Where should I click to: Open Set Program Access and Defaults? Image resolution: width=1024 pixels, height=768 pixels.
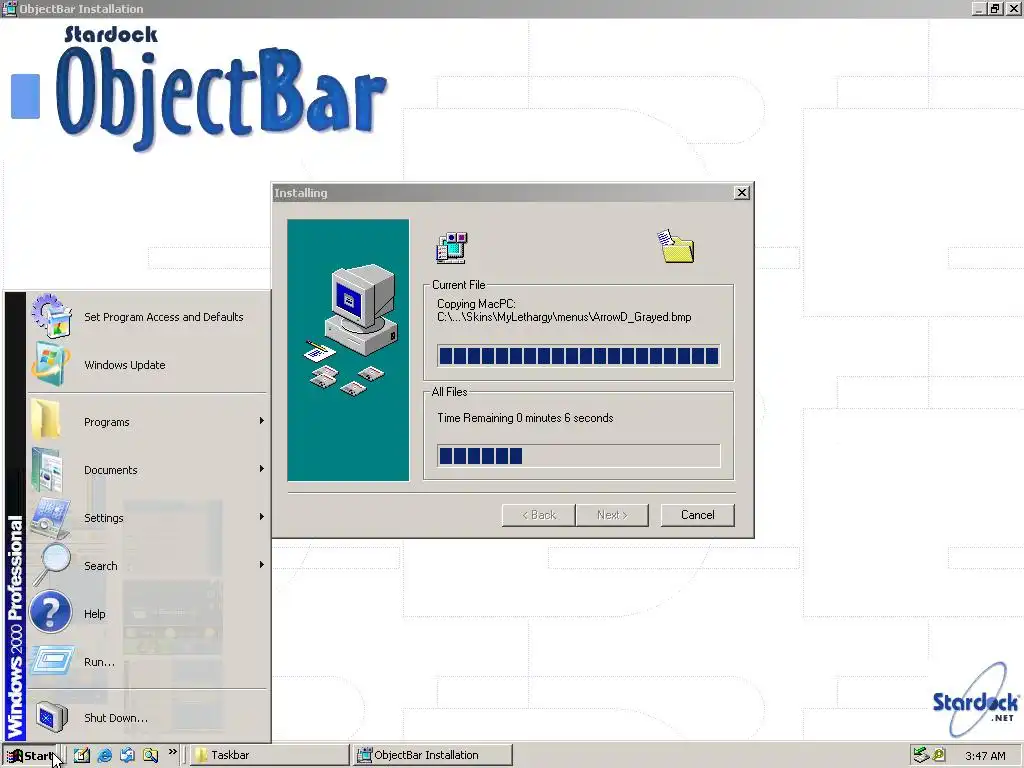coord(148,317)
